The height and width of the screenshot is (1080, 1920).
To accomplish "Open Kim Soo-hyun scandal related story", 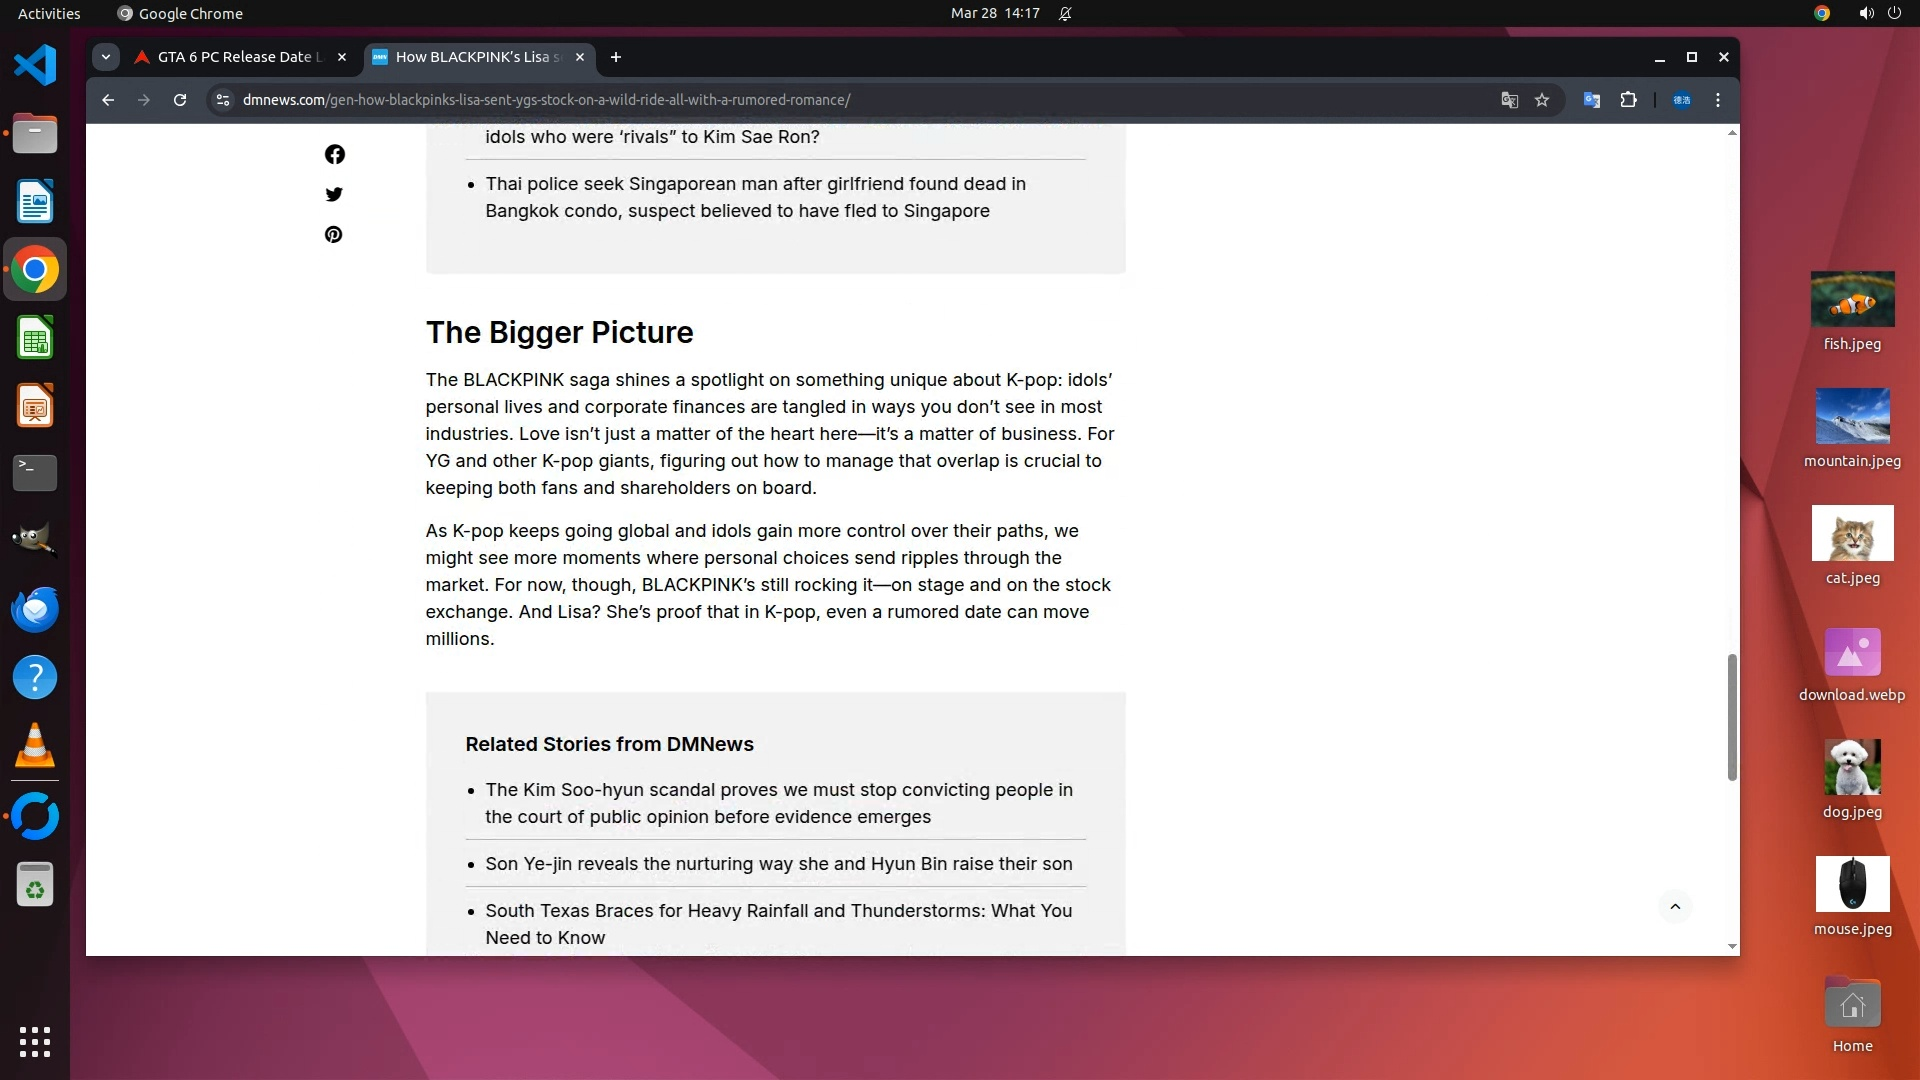I will [x=778, y=803].
